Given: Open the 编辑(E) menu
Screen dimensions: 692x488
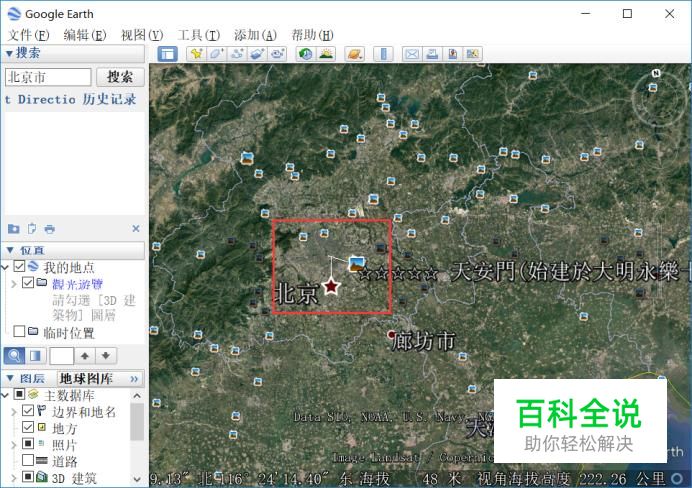Looking at the screenshot, I should (x=85, y=35).
